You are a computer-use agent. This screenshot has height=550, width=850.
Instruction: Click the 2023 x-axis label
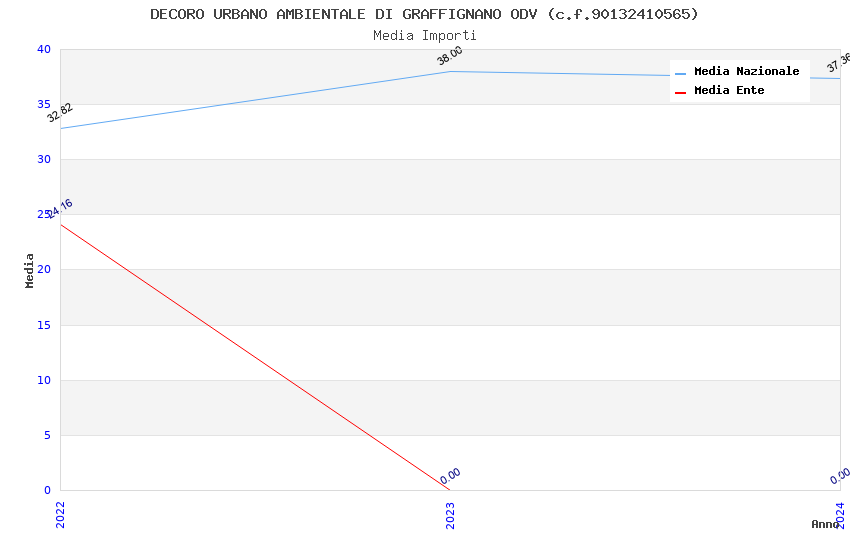click(450, 515)
